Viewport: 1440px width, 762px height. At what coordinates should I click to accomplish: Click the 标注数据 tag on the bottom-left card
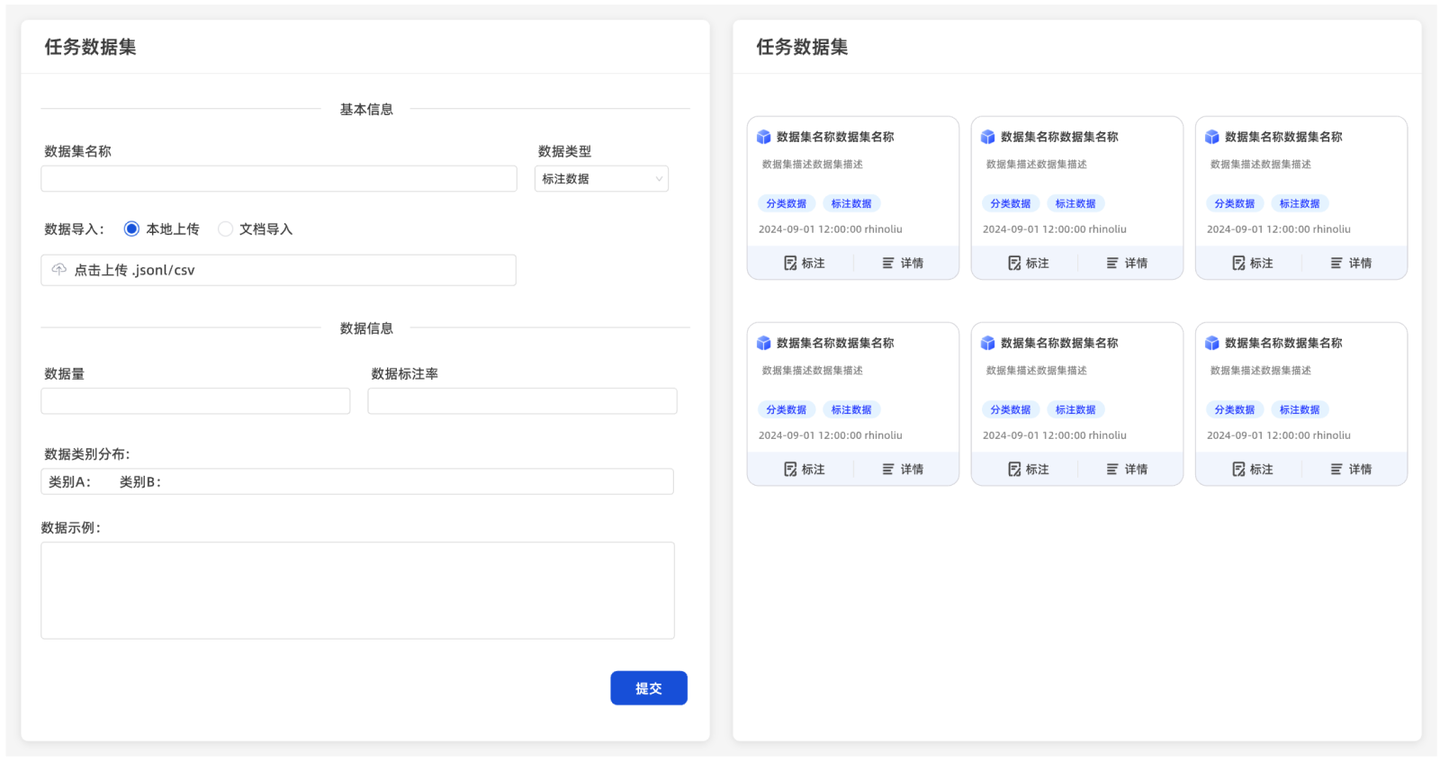851,409
